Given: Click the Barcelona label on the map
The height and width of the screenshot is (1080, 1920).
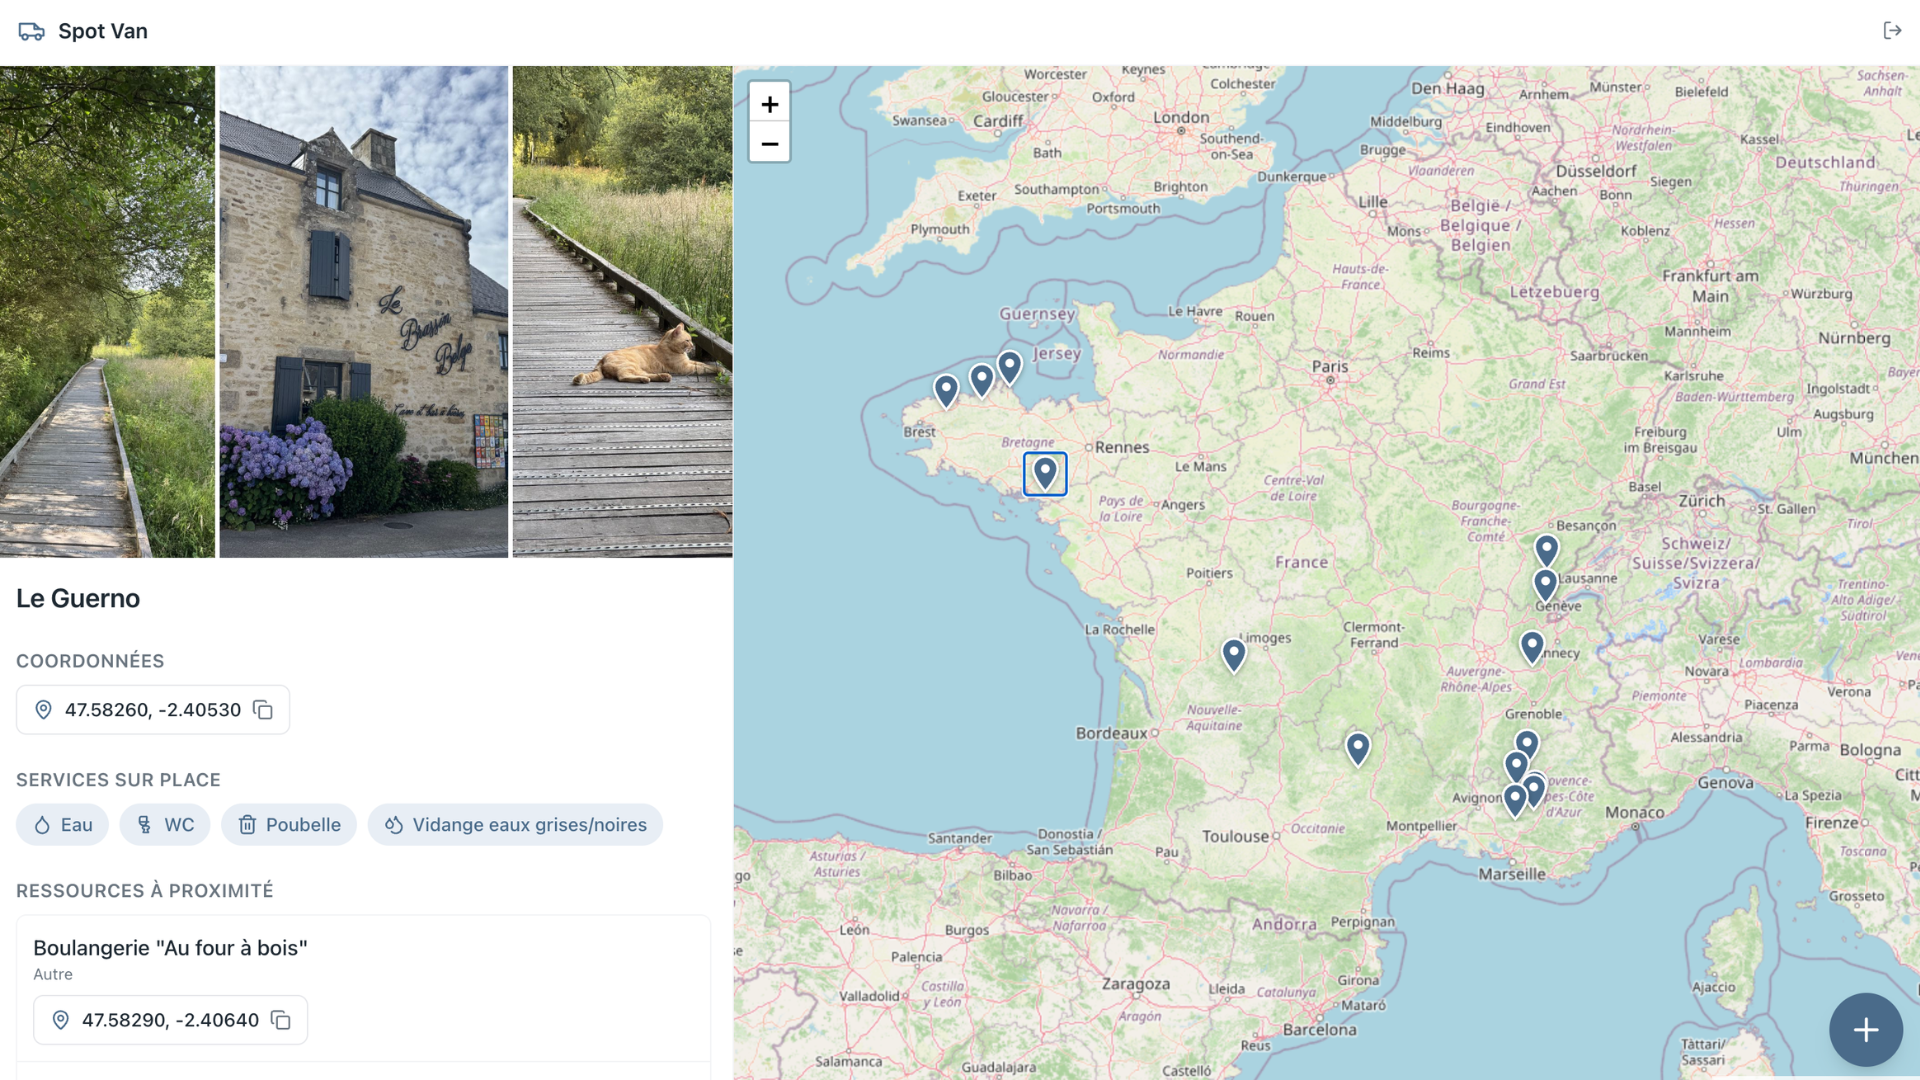Looking at the screenshot, I should (1320, 1030).
